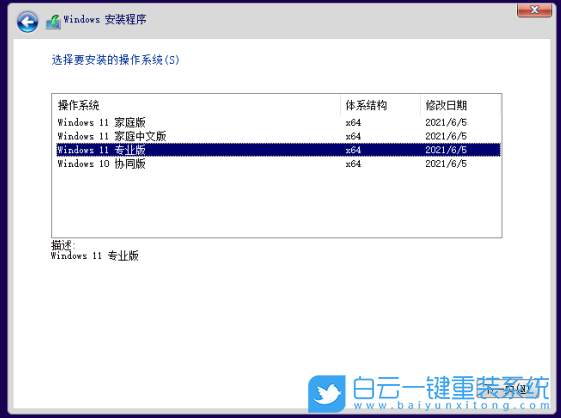Click x64 in the 家庭版 row

point(353,123)
